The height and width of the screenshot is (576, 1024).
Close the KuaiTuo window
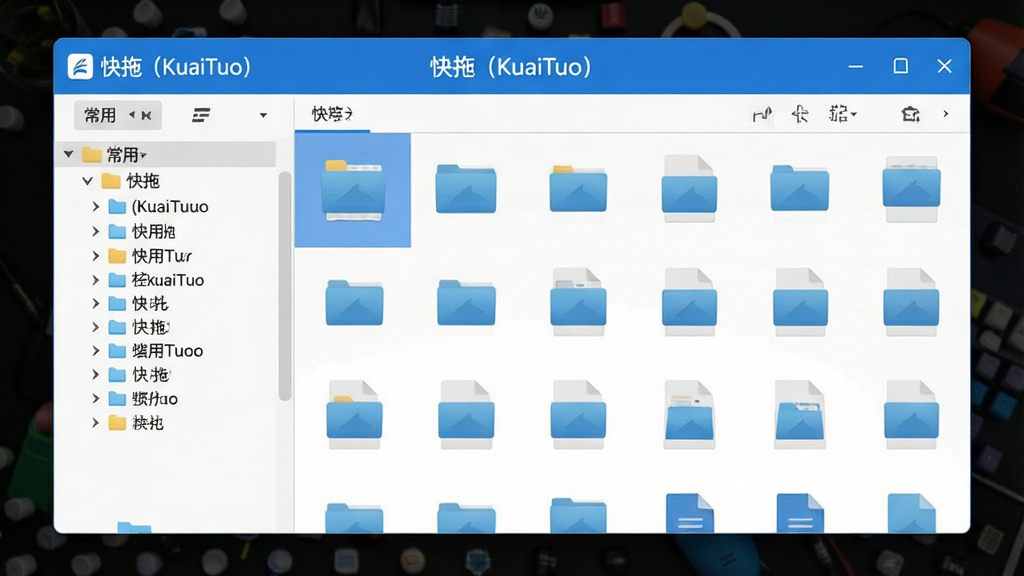944,66
